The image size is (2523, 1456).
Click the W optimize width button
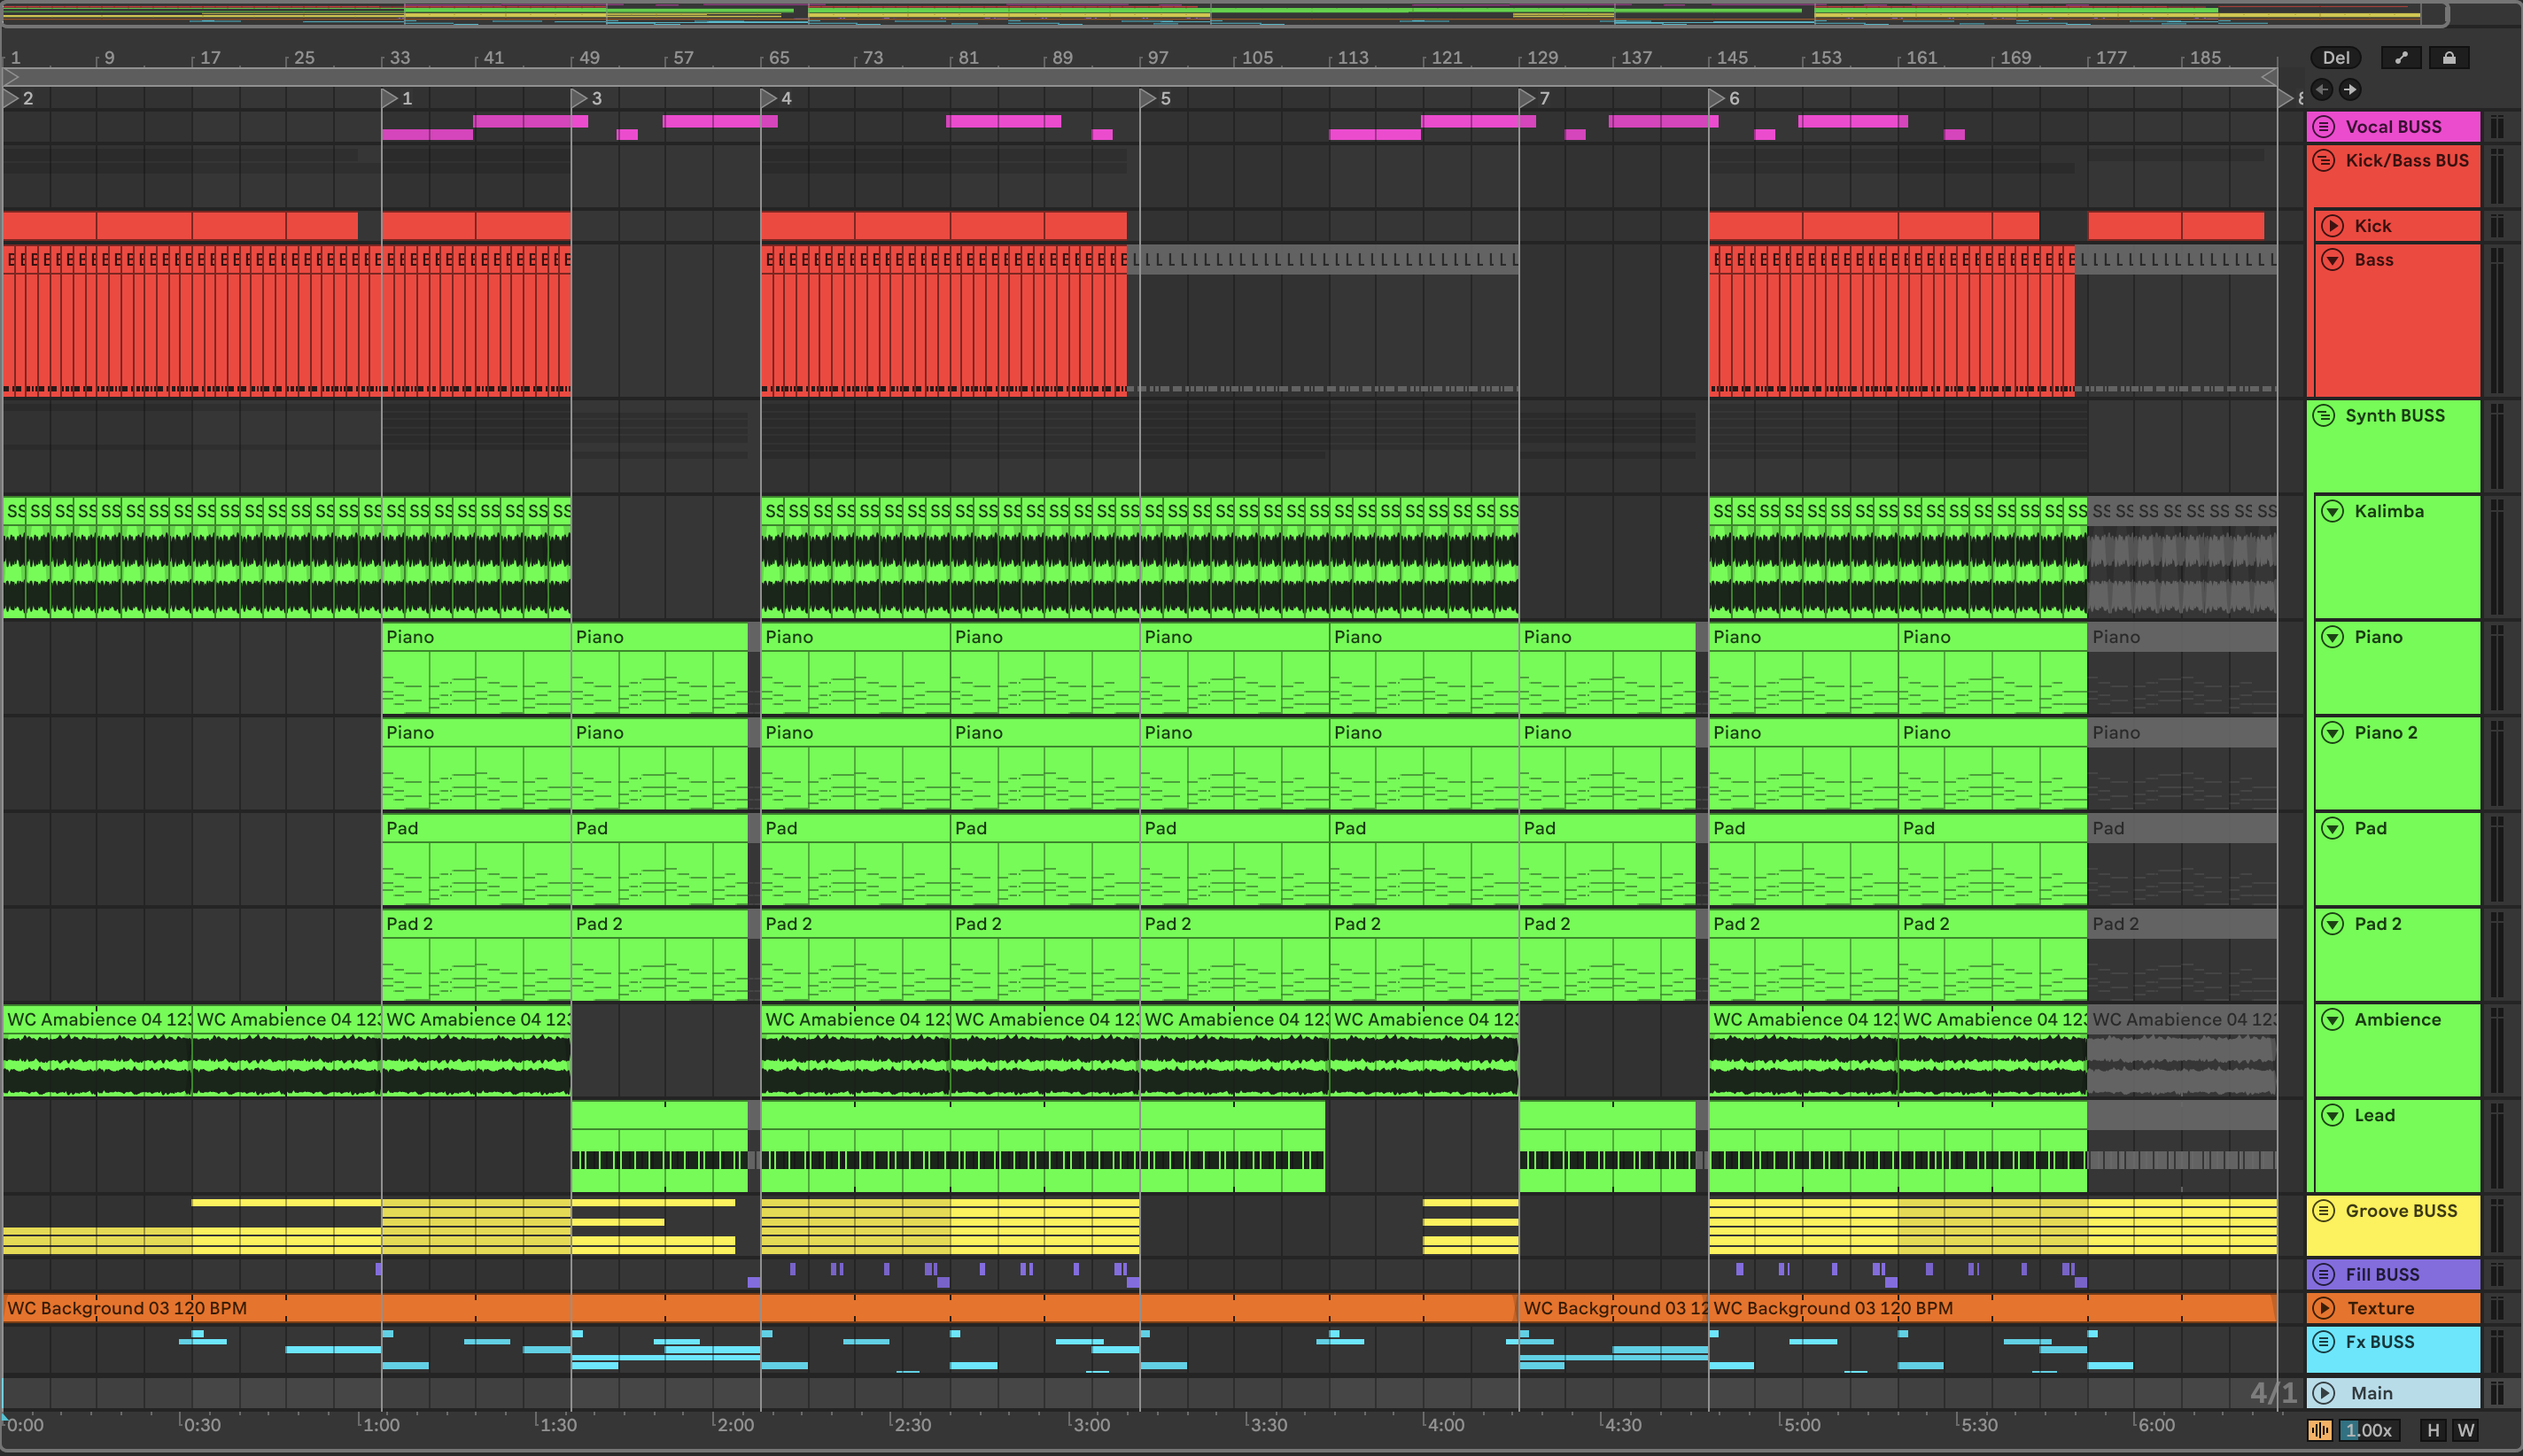(2466, 1430)
